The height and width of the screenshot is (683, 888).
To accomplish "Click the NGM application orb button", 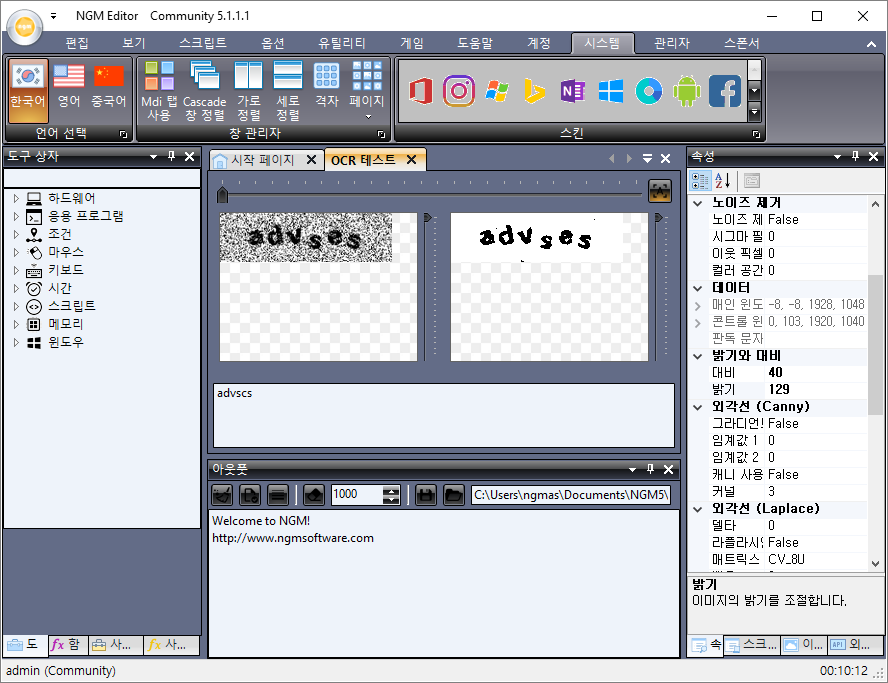I will (24, 26).
